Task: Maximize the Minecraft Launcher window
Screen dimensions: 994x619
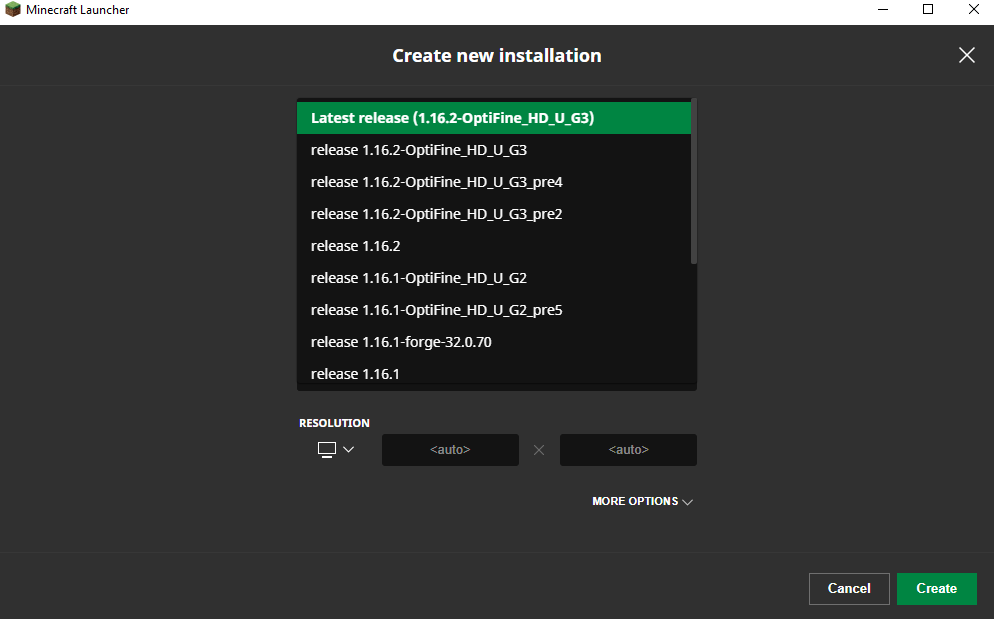Action: click(928, 10)
